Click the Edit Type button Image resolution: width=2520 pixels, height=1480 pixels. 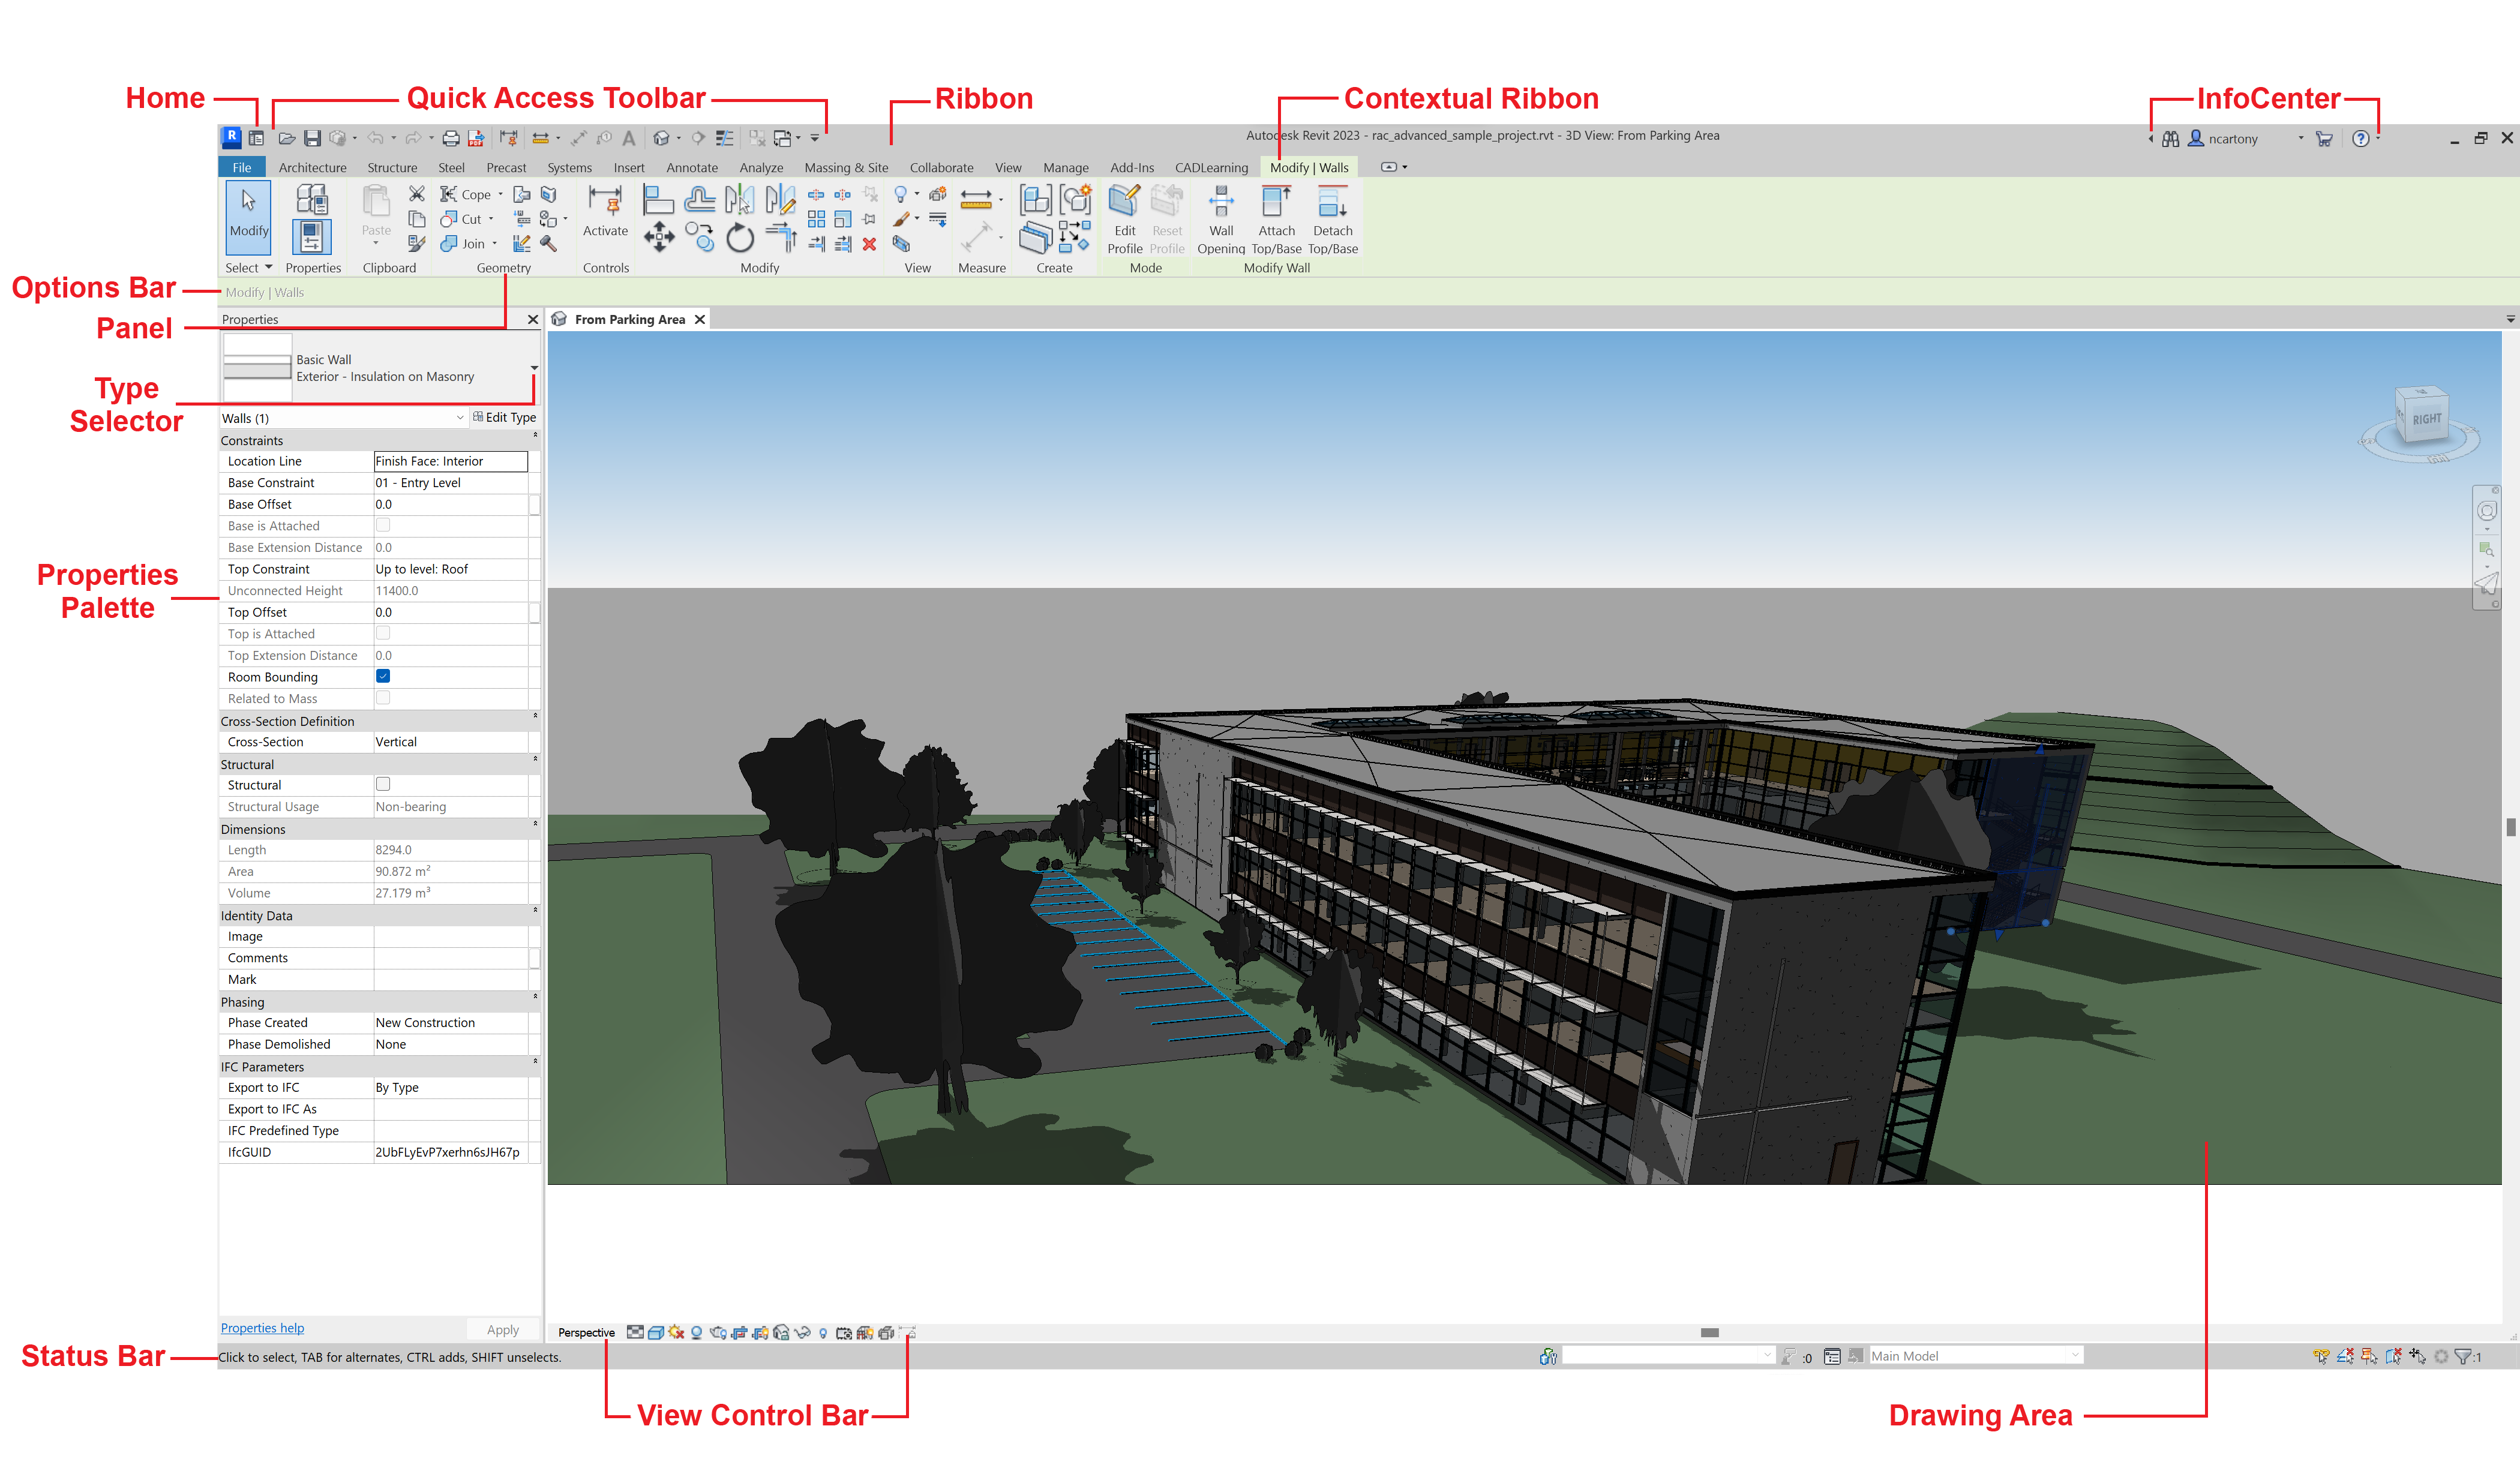pos(505,418)
